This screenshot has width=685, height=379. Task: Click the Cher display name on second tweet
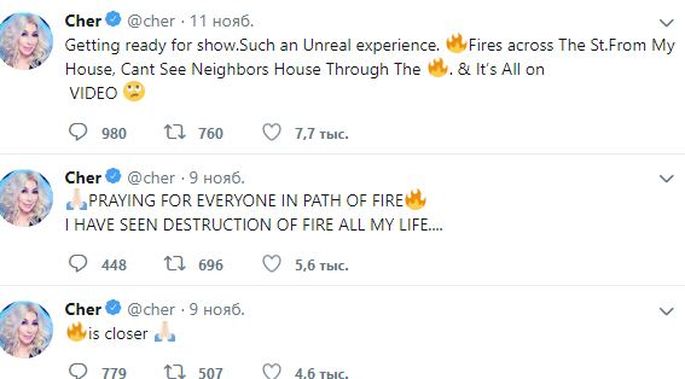pyautogui.click(x=83, y=178)
